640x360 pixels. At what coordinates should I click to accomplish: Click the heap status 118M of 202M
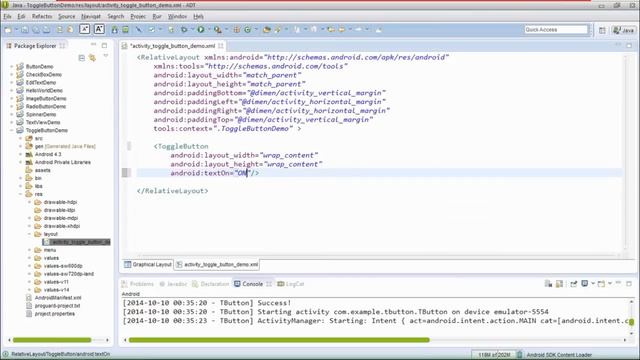click(x=493, y=355)
